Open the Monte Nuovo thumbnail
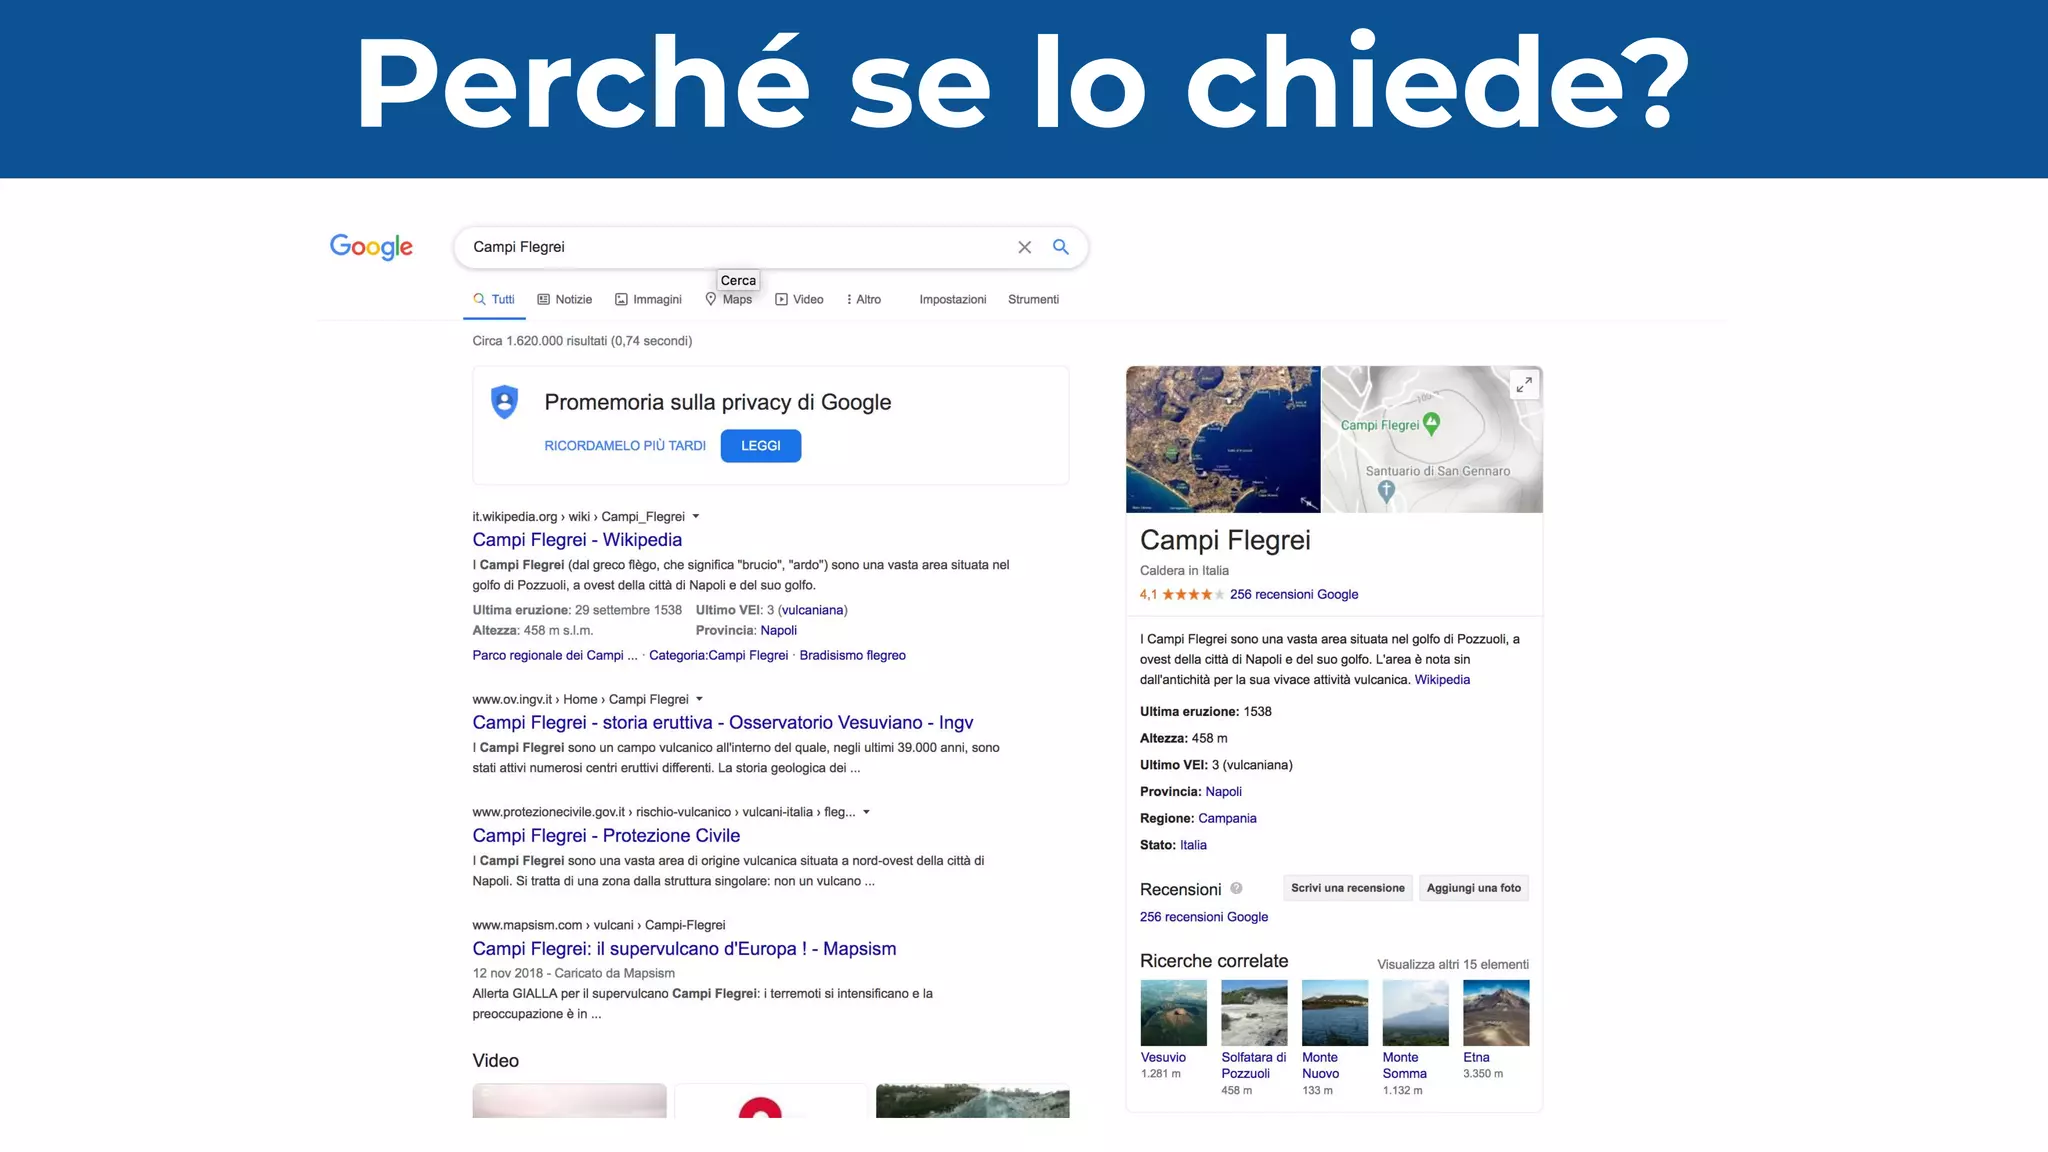Image resolution: width=2048 pixels, height=1152 pixels. point(1335,1013)
